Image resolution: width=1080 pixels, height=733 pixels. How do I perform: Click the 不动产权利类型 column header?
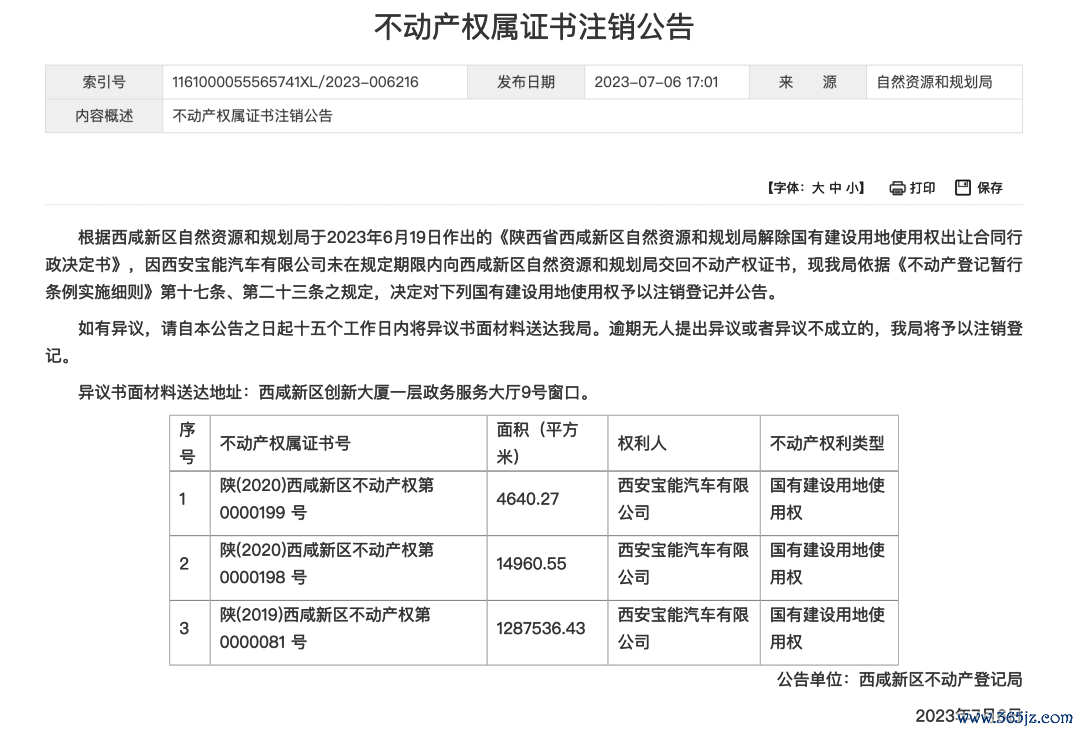pyautogui.click(x=827, y=443)
